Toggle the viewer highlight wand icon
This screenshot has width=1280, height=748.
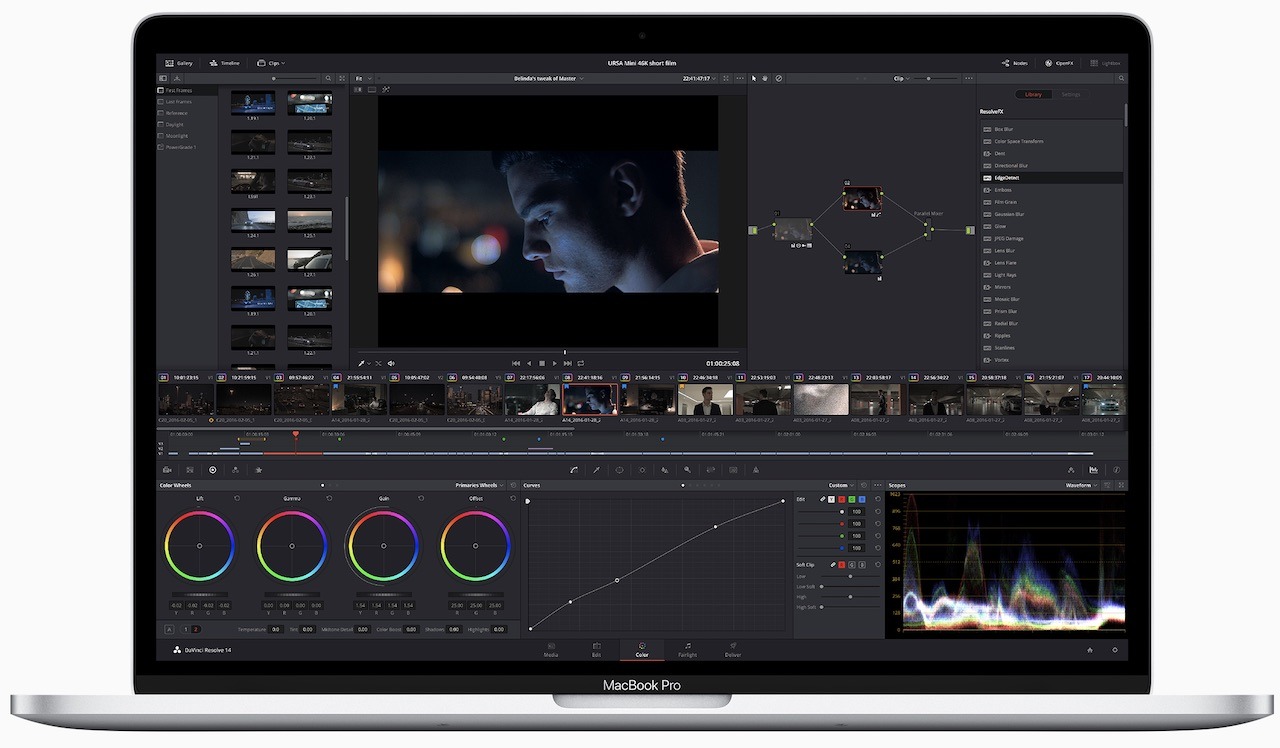(386, 89)
